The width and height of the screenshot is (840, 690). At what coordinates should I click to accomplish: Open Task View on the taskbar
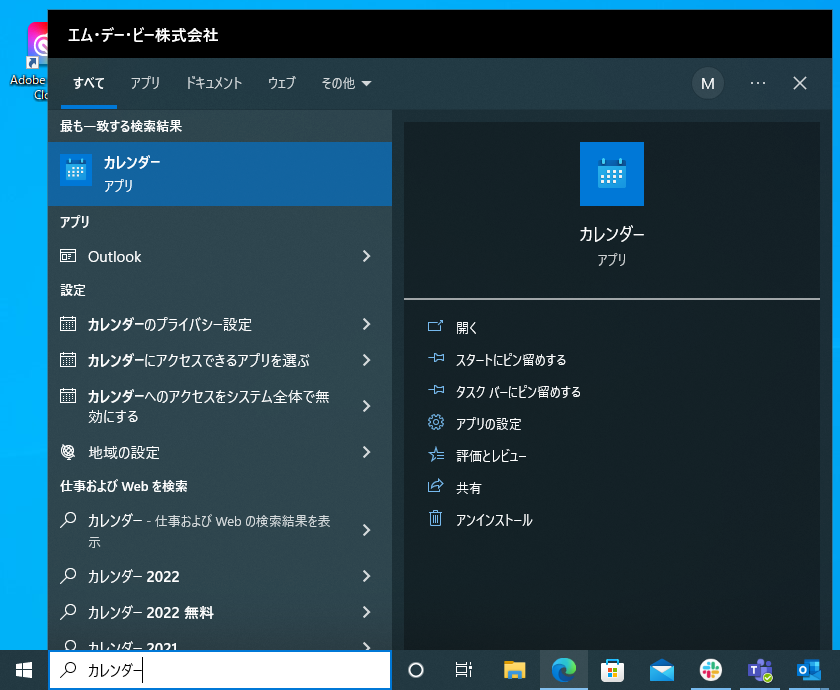pos(463,670)
